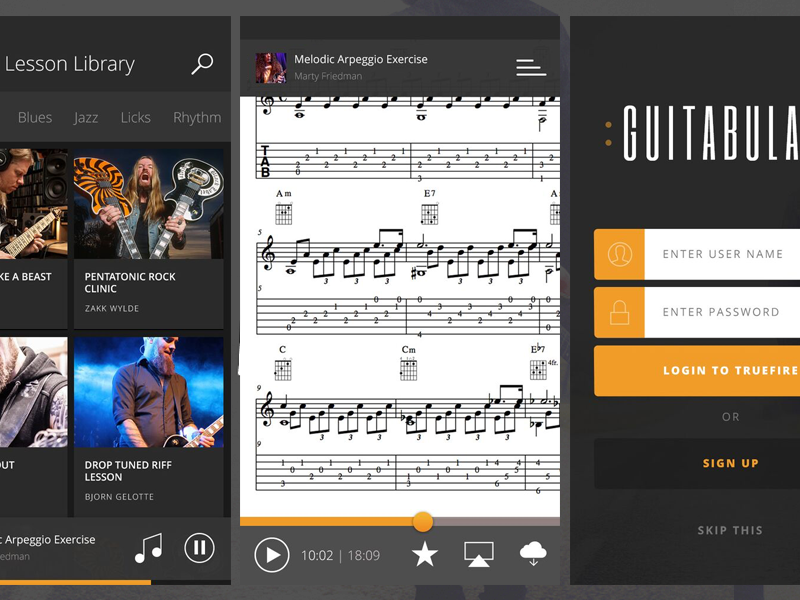
Task: Click the Eb7 chord diagram
Action: pos(539,370)
